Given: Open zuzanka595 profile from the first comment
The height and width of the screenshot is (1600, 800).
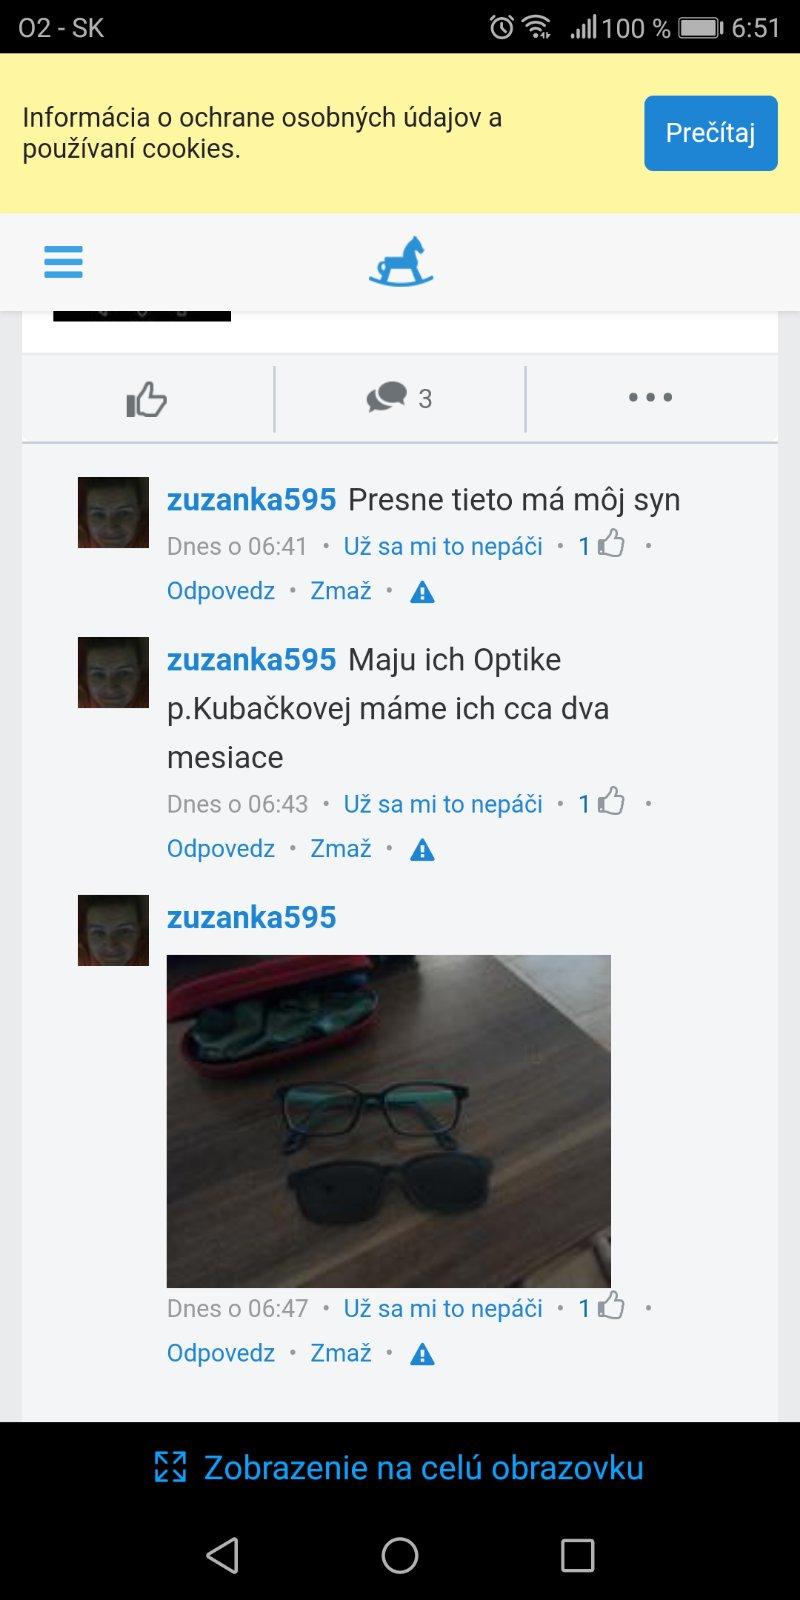Looking at the screenshot, I should 251,499.
